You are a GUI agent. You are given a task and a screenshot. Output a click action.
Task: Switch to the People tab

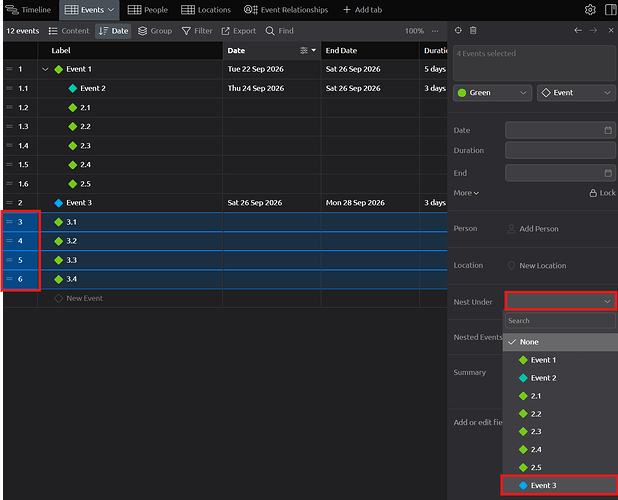click(x=148, y=10)
